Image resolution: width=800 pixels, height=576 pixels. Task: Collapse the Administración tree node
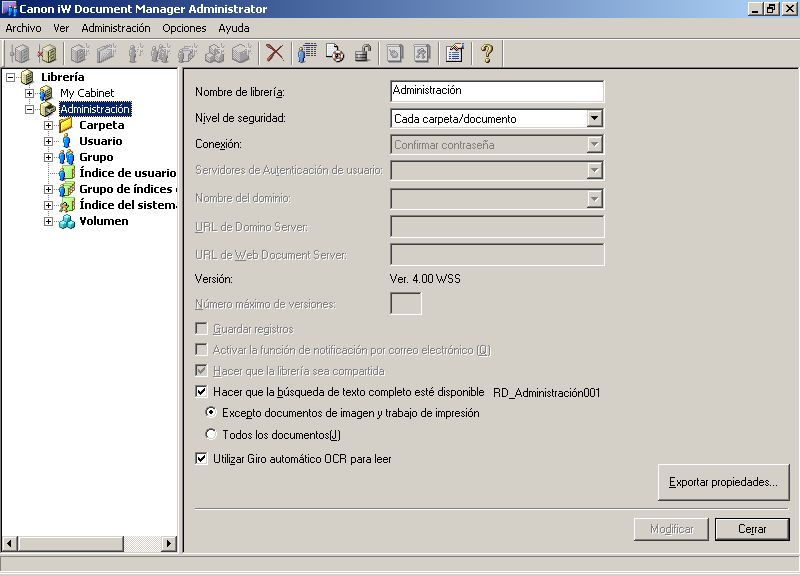click(30, 109)
